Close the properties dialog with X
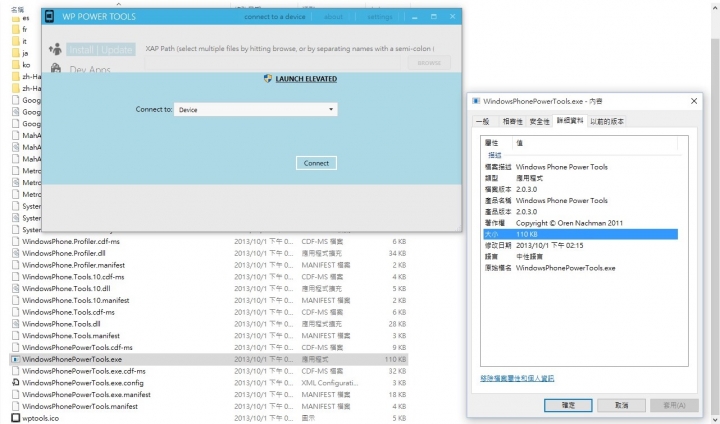Viewport: 720px width, 424px height. [x=694, y=101]
